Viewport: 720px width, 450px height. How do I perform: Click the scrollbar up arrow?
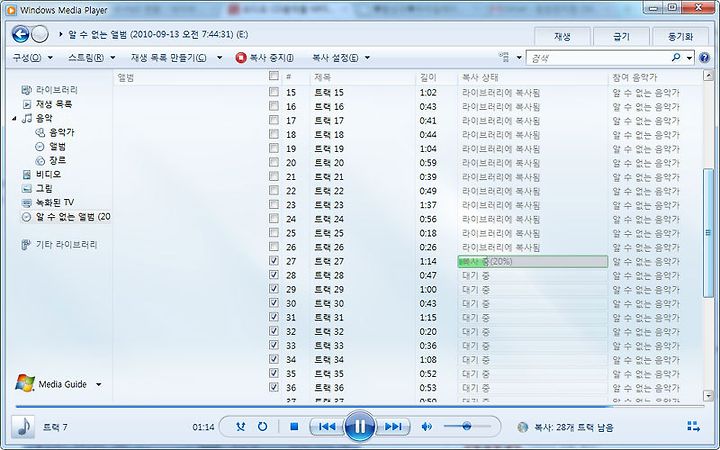point(708,76)
